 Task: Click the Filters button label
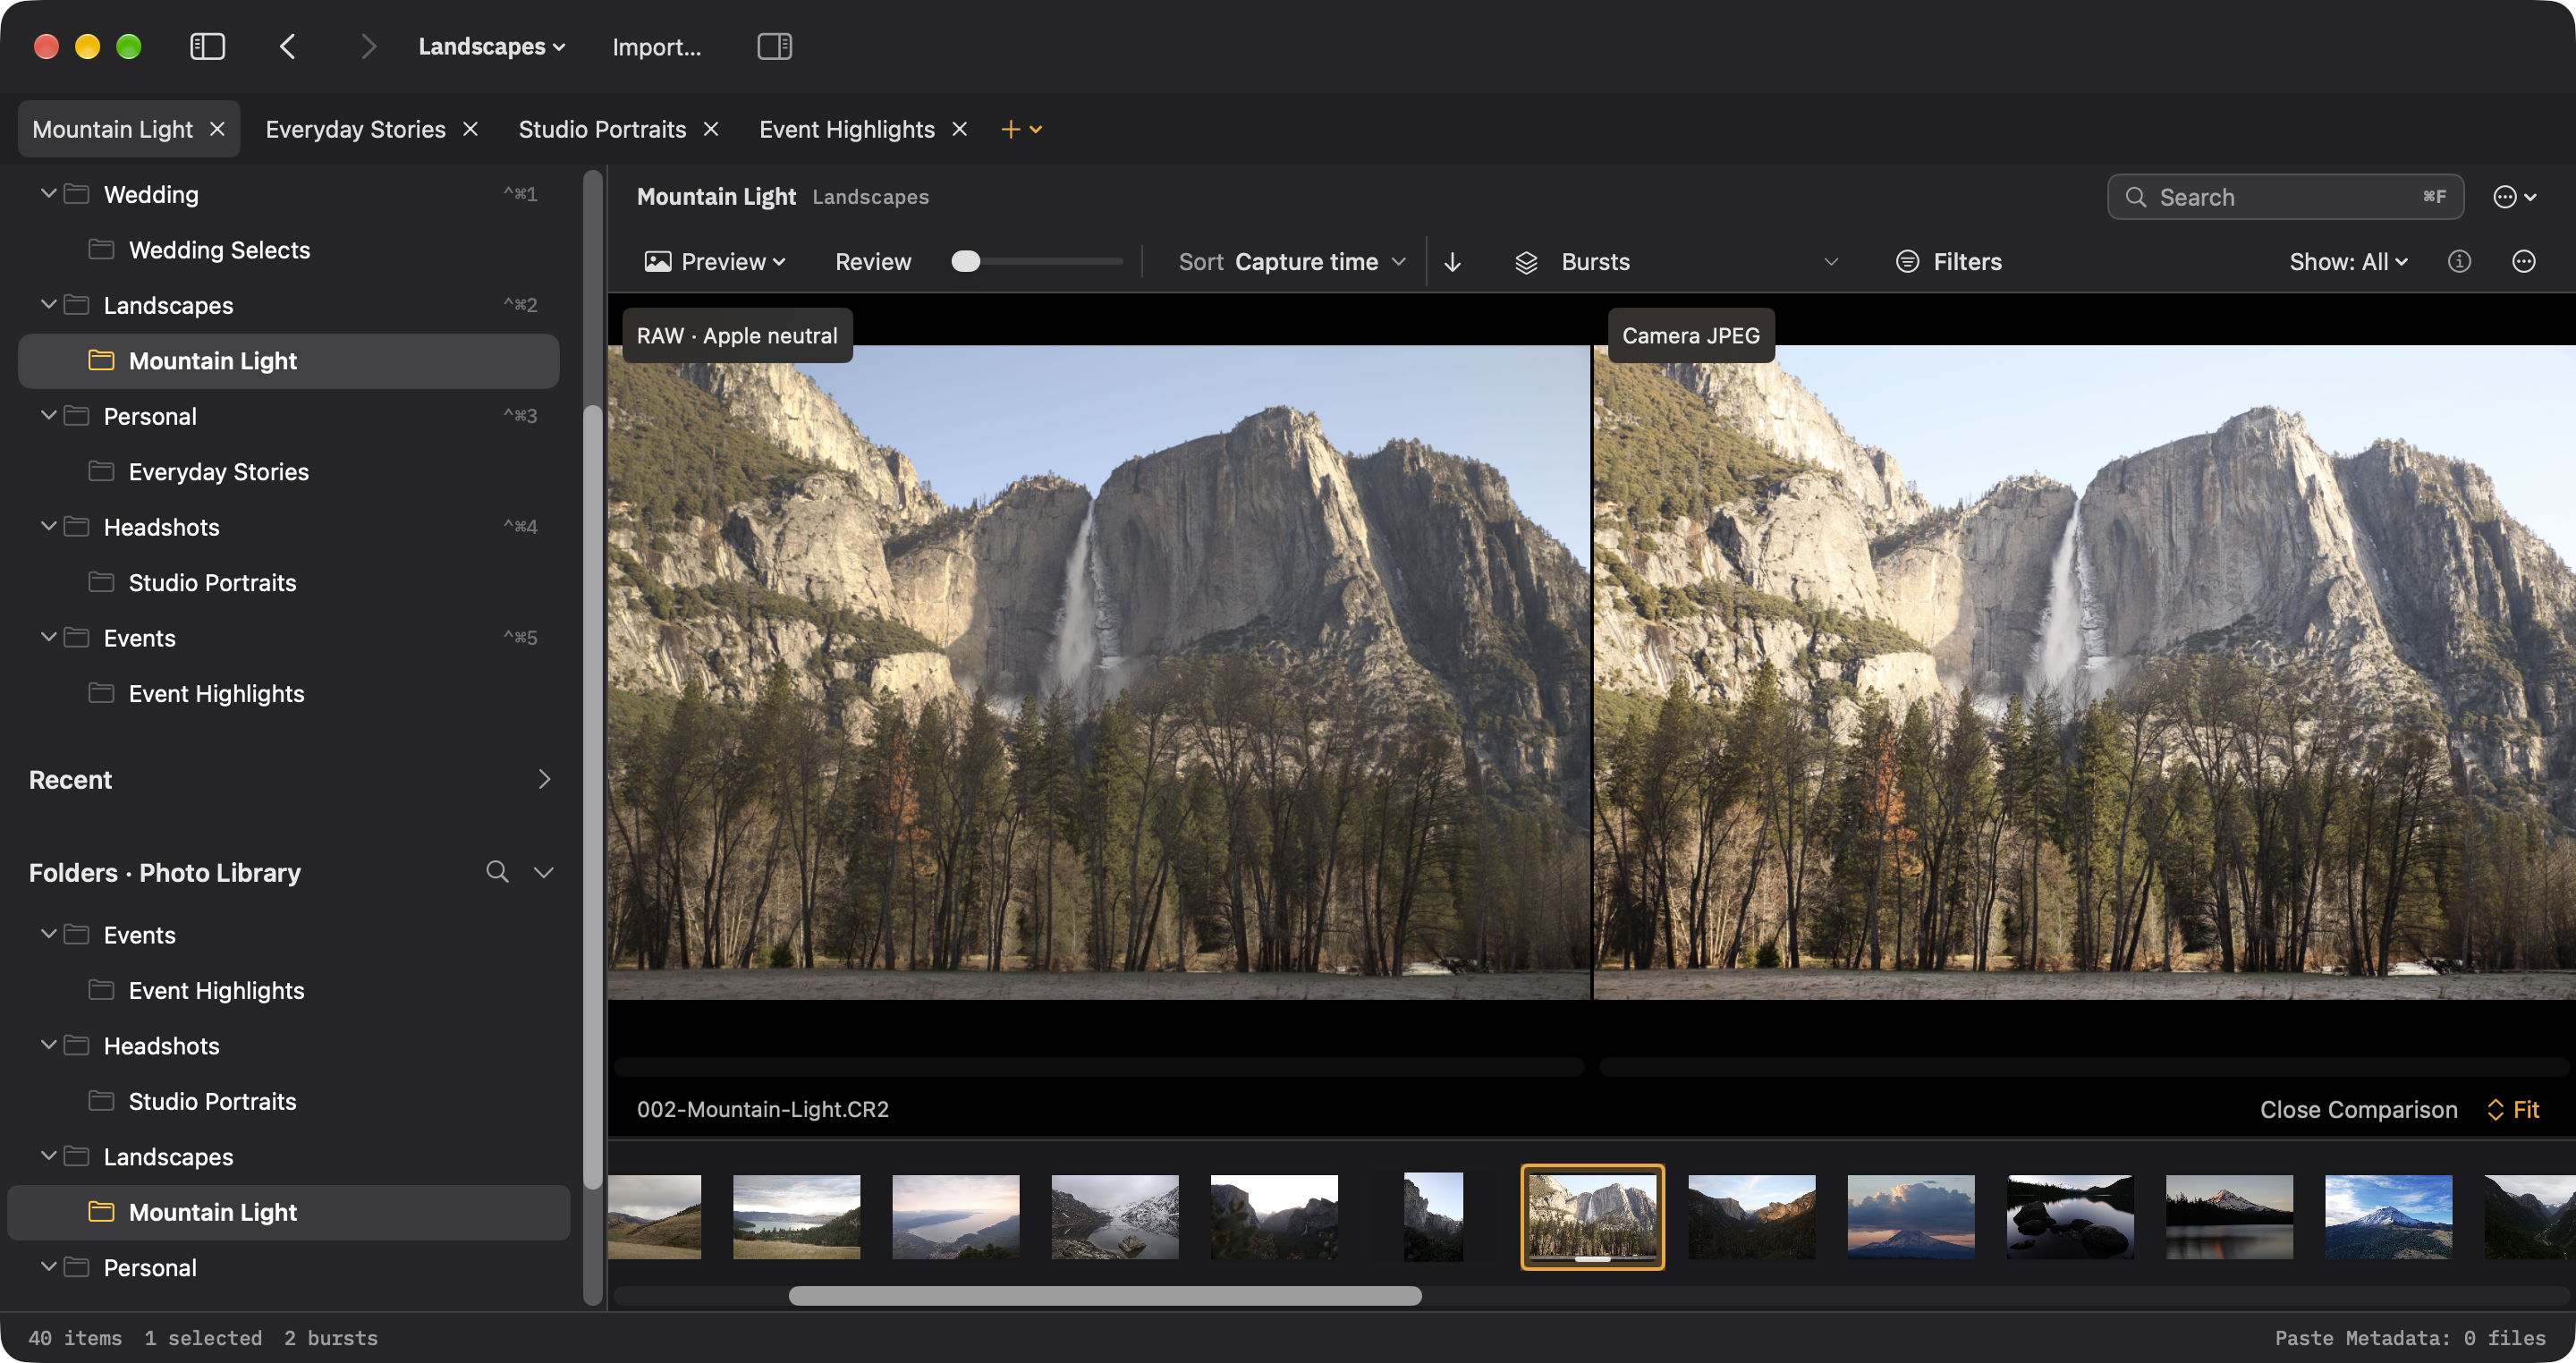tap(1967, 262)
